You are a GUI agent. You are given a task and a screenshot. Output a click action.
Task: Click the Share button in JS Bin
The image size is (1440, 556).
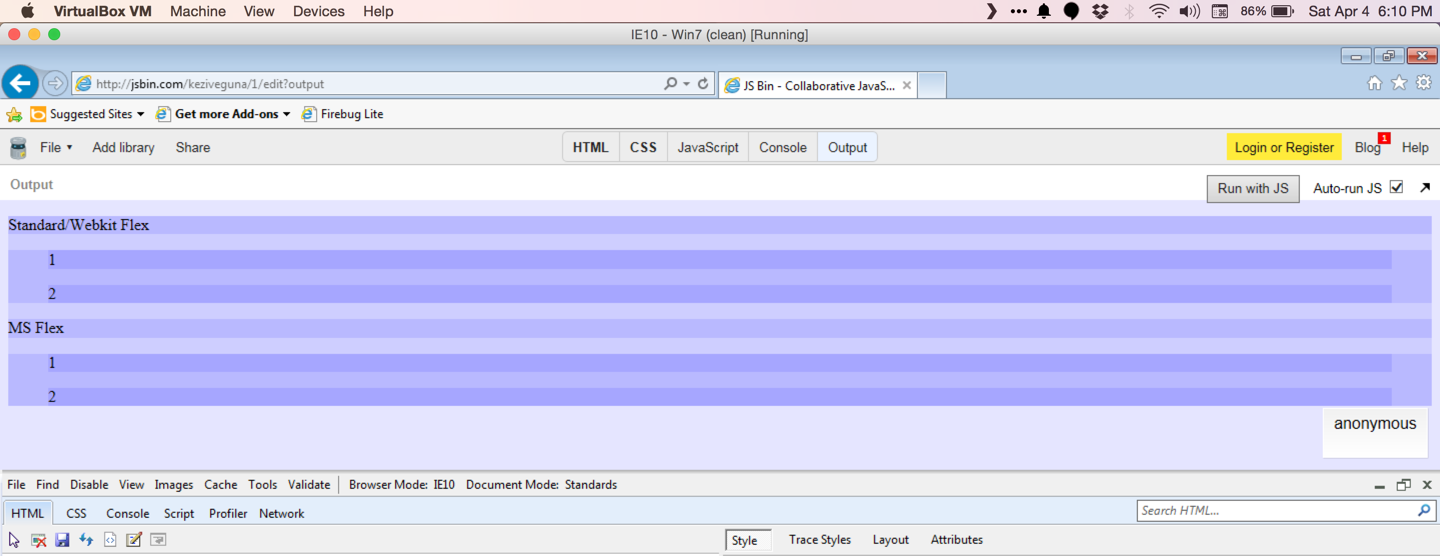tap(193, 147)
